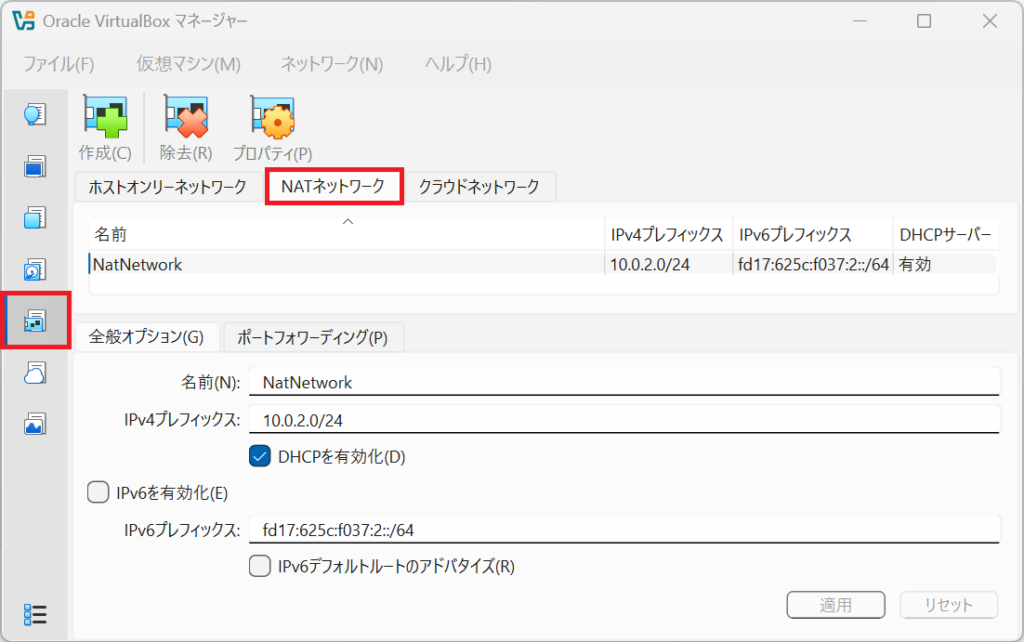Viewport: 1024px width, 642px height.
Task: Switch to ホストオンリーネットワーク tab
Action: coord(168,187)
